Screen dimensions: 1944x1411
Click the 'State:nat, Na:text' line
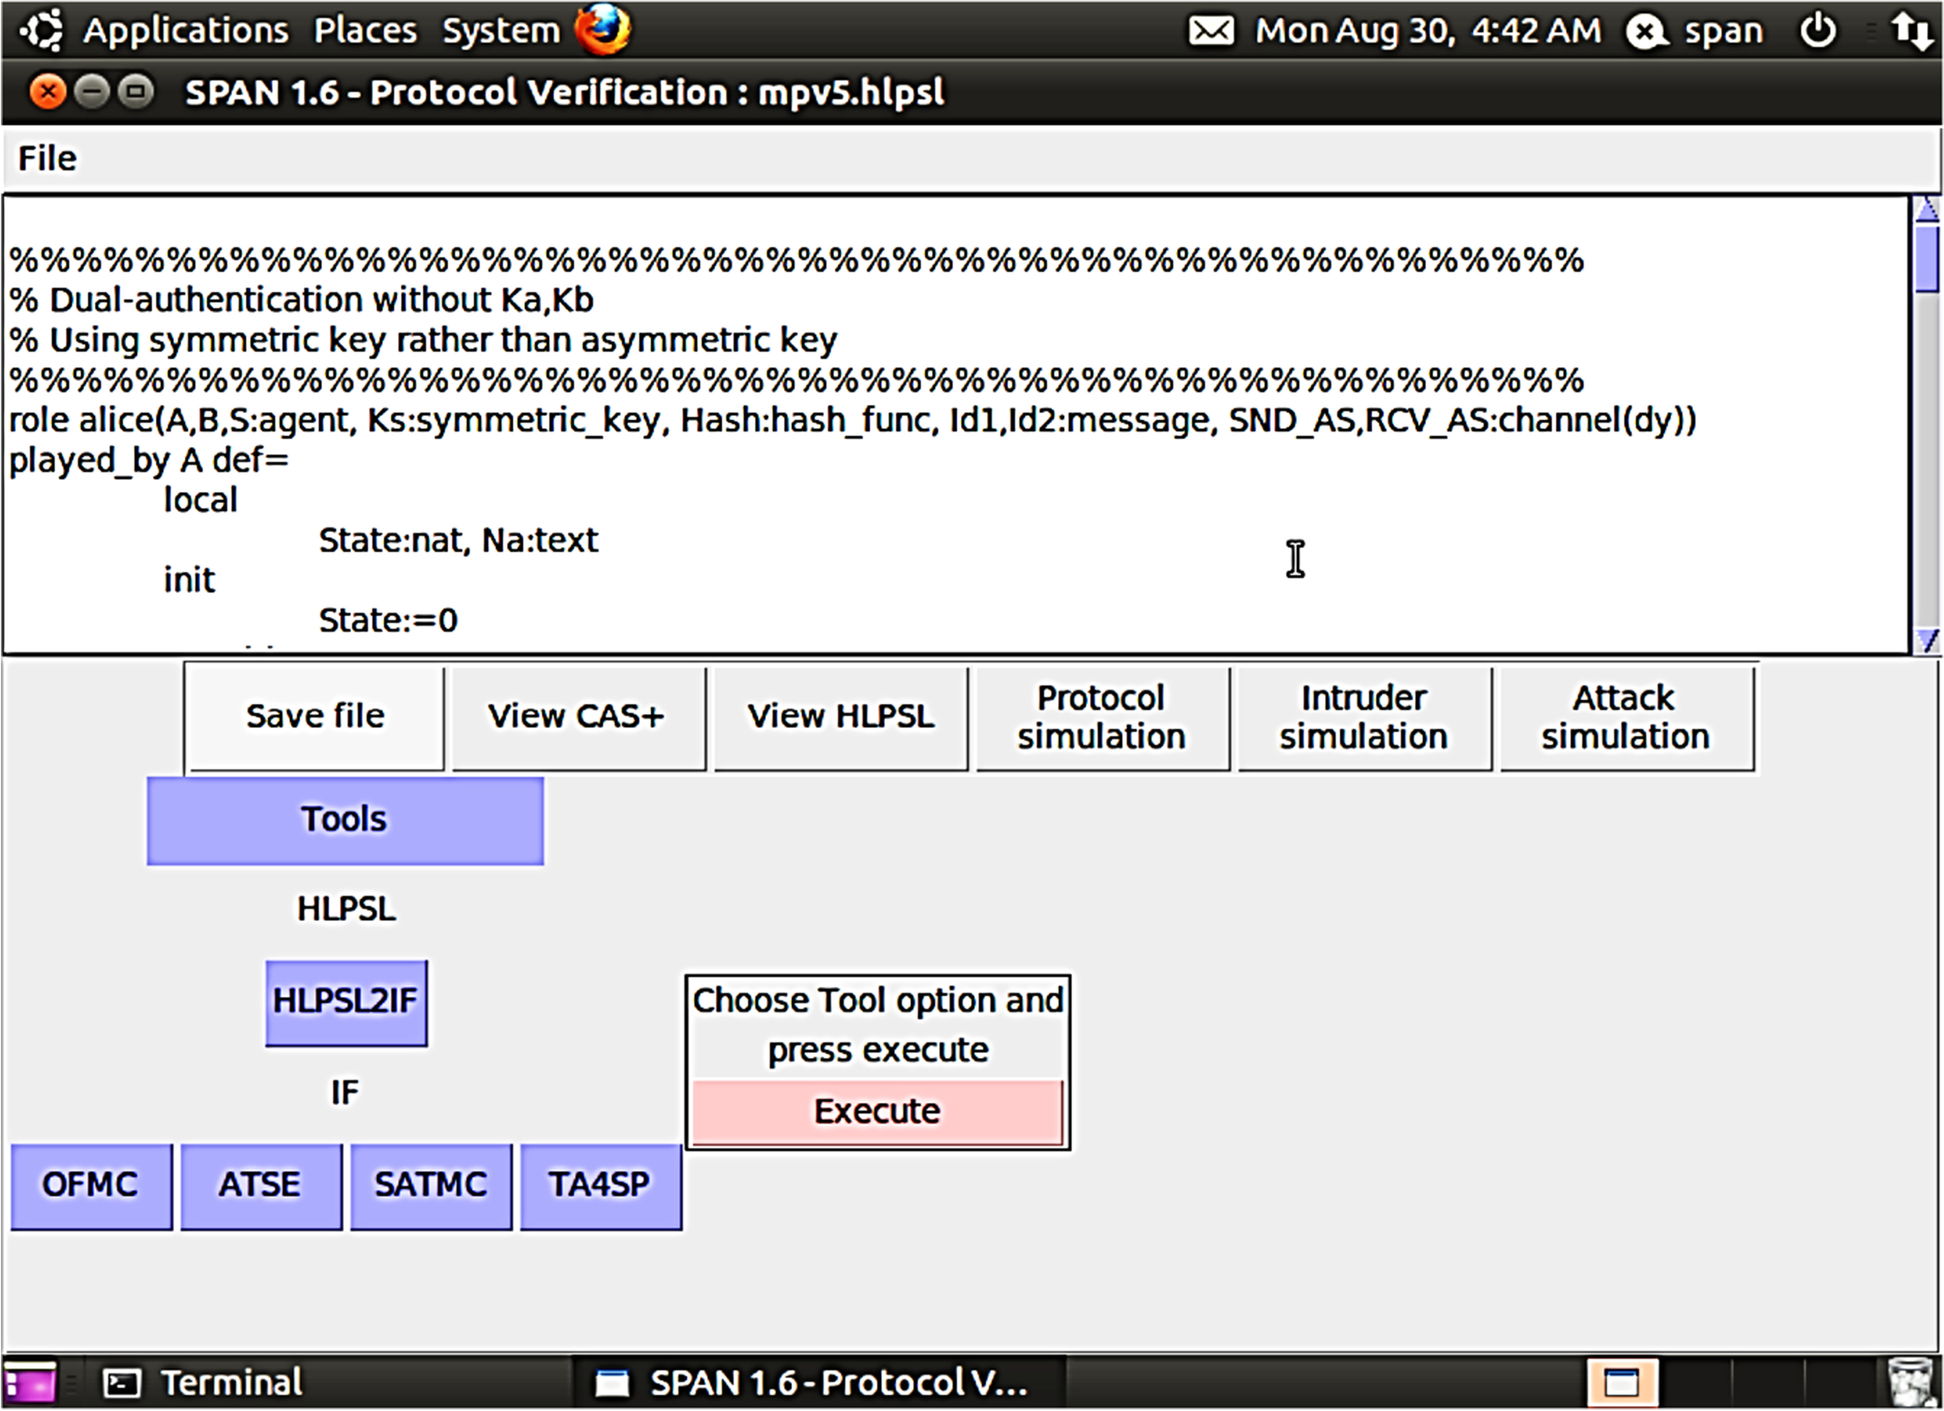click(x=458, y=540)
